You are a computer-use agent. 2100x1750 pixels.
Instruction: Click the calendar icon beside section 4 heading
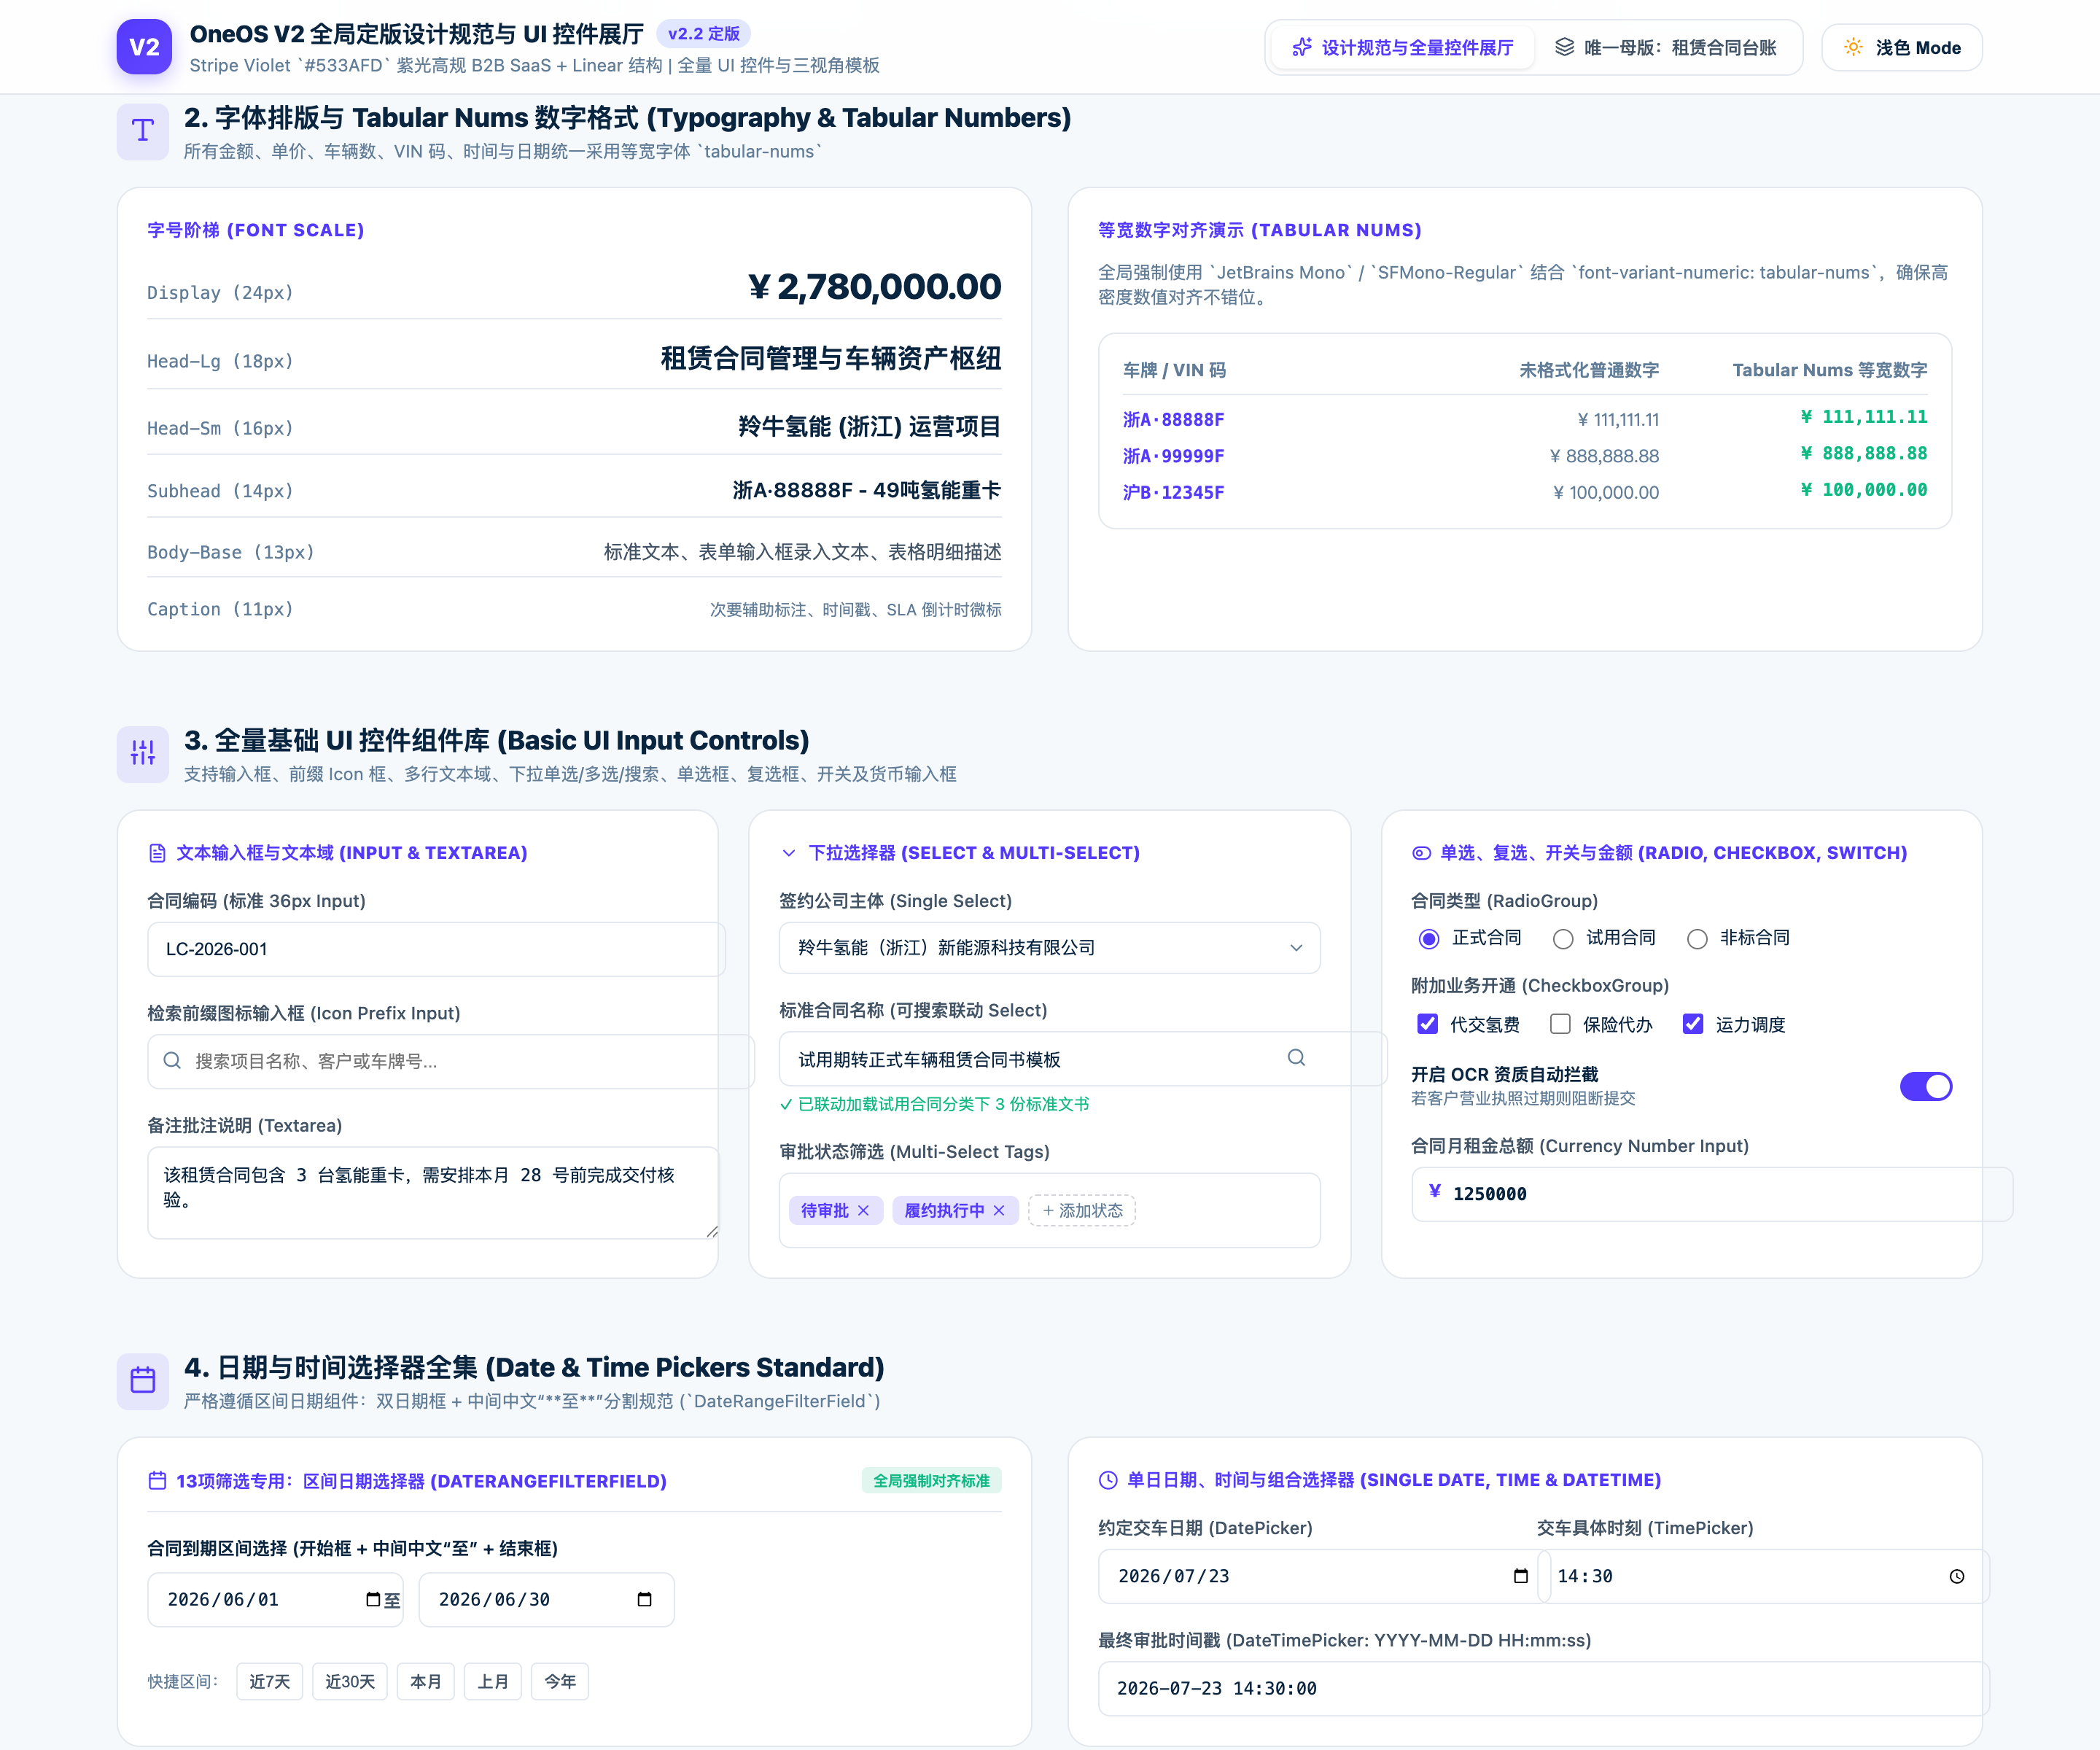(143, 1380)
